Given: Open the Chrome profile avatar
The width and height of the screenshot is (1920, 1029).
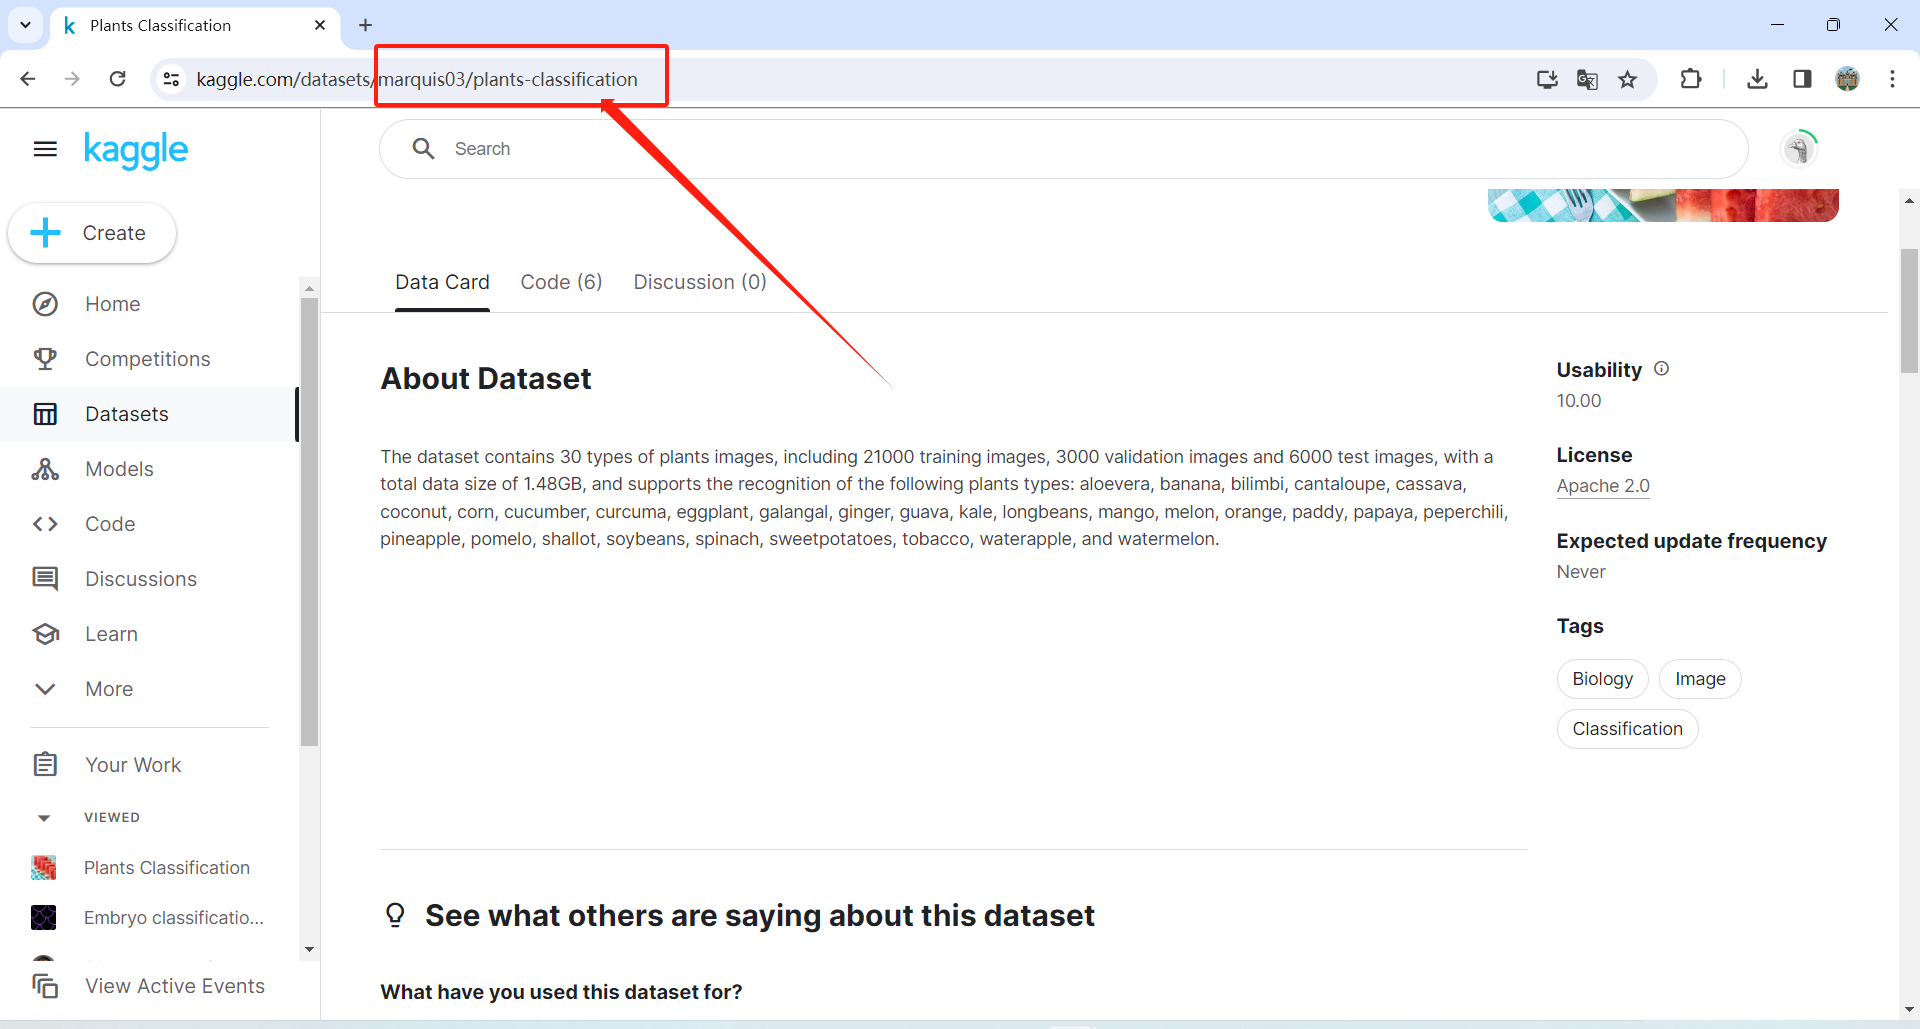Looking at the screenshot, I should point(1847,79).
